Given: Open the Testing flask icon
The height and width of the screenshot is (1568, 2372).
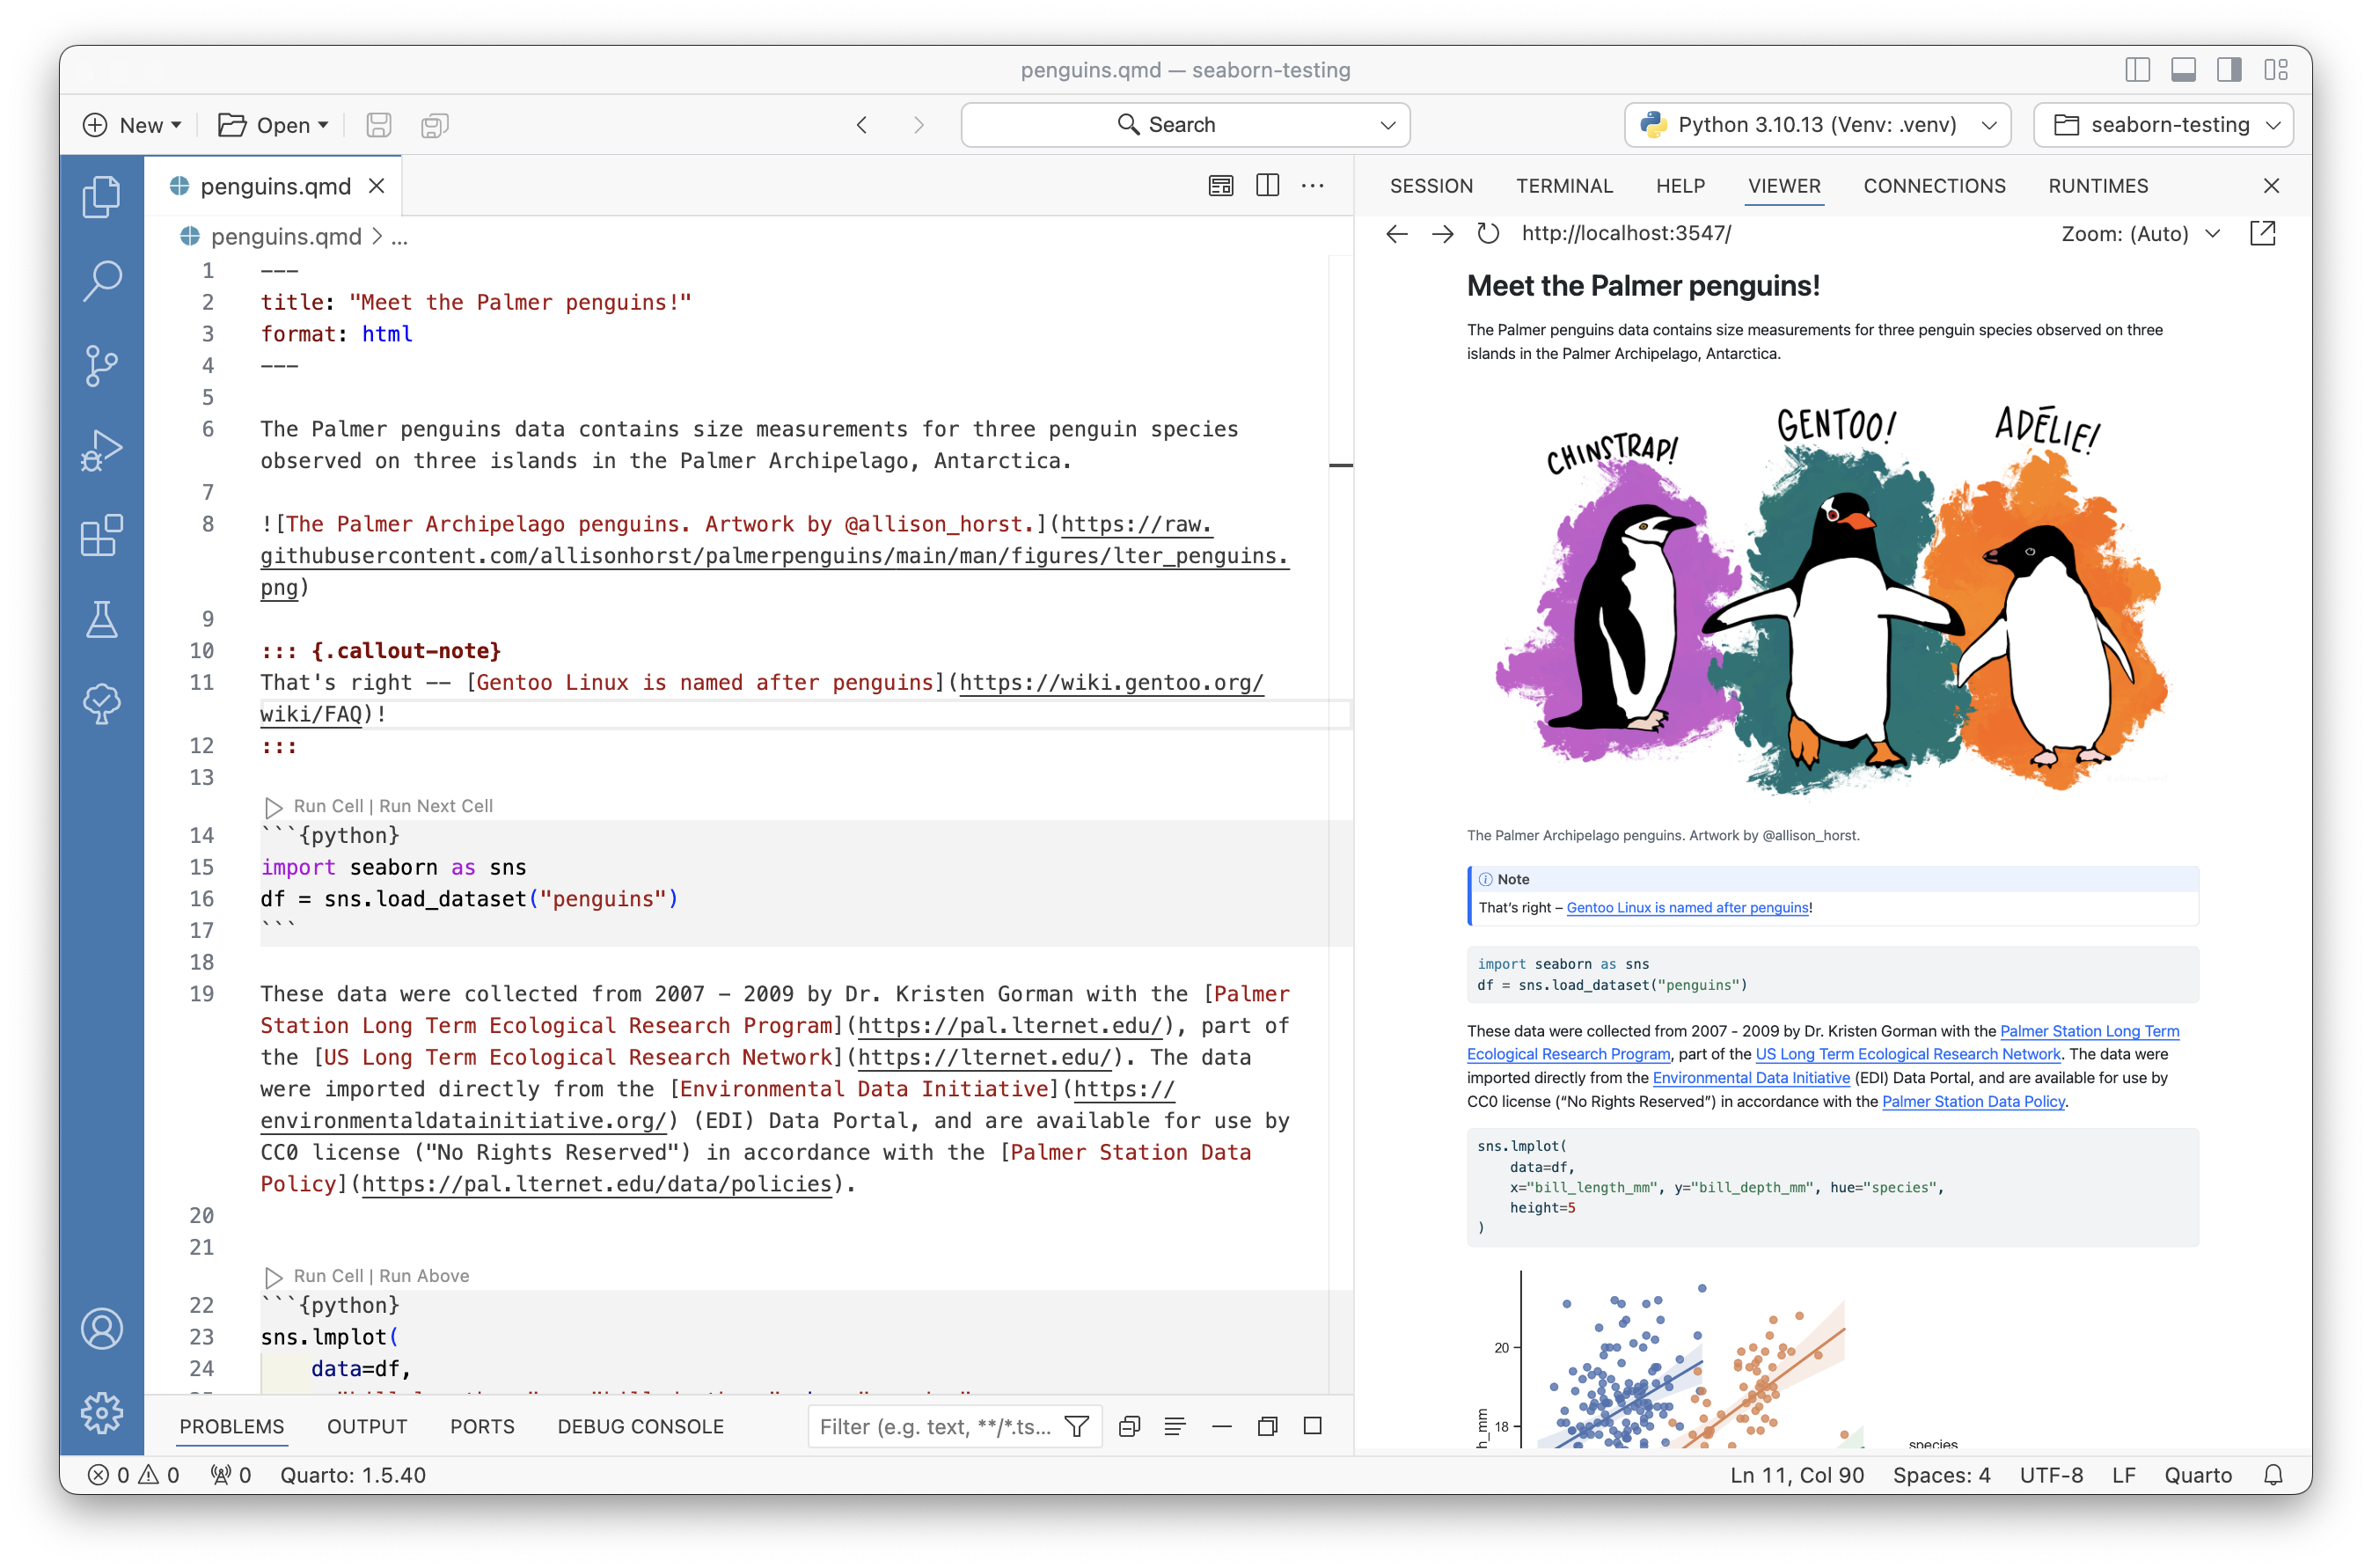Looking at the screenshot, I should tap(101, 620).
